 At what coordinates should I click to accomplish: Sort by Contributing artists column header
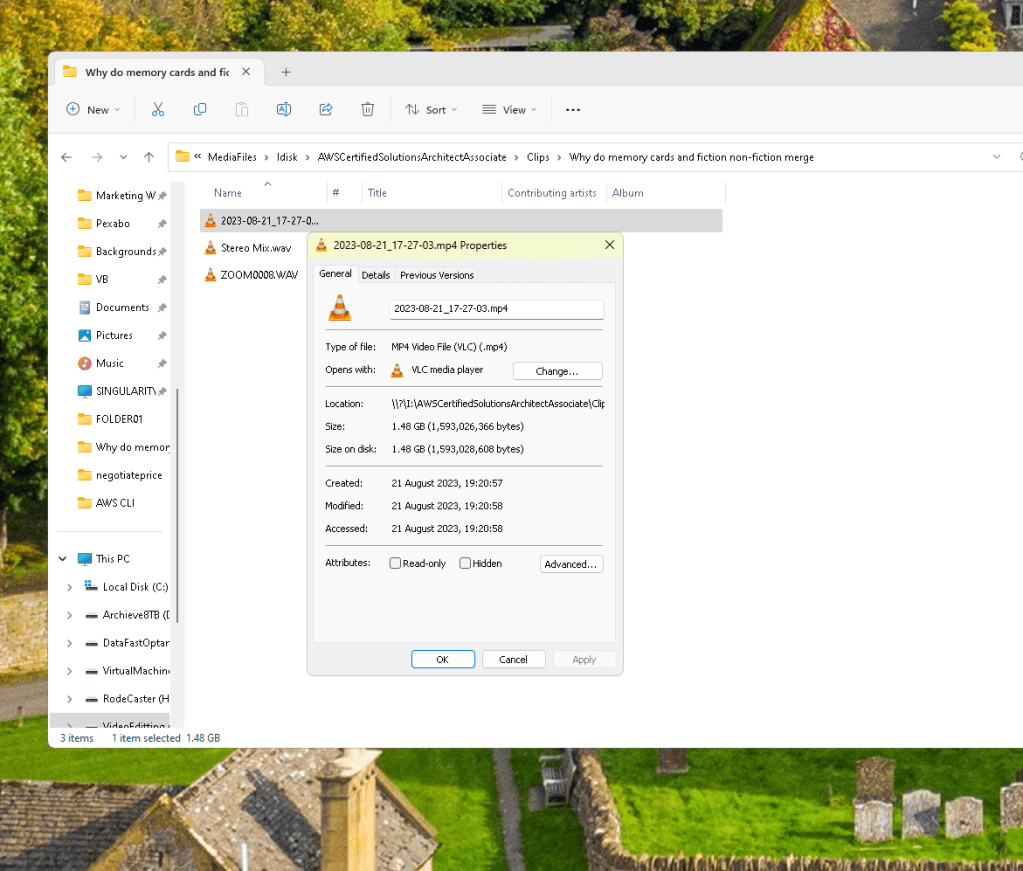(553, 193)
